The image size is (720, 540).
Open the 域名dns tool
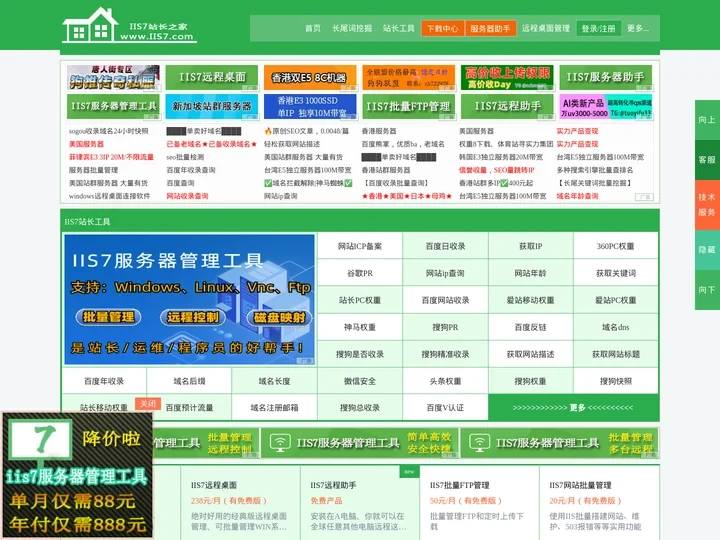pos(616,327)
